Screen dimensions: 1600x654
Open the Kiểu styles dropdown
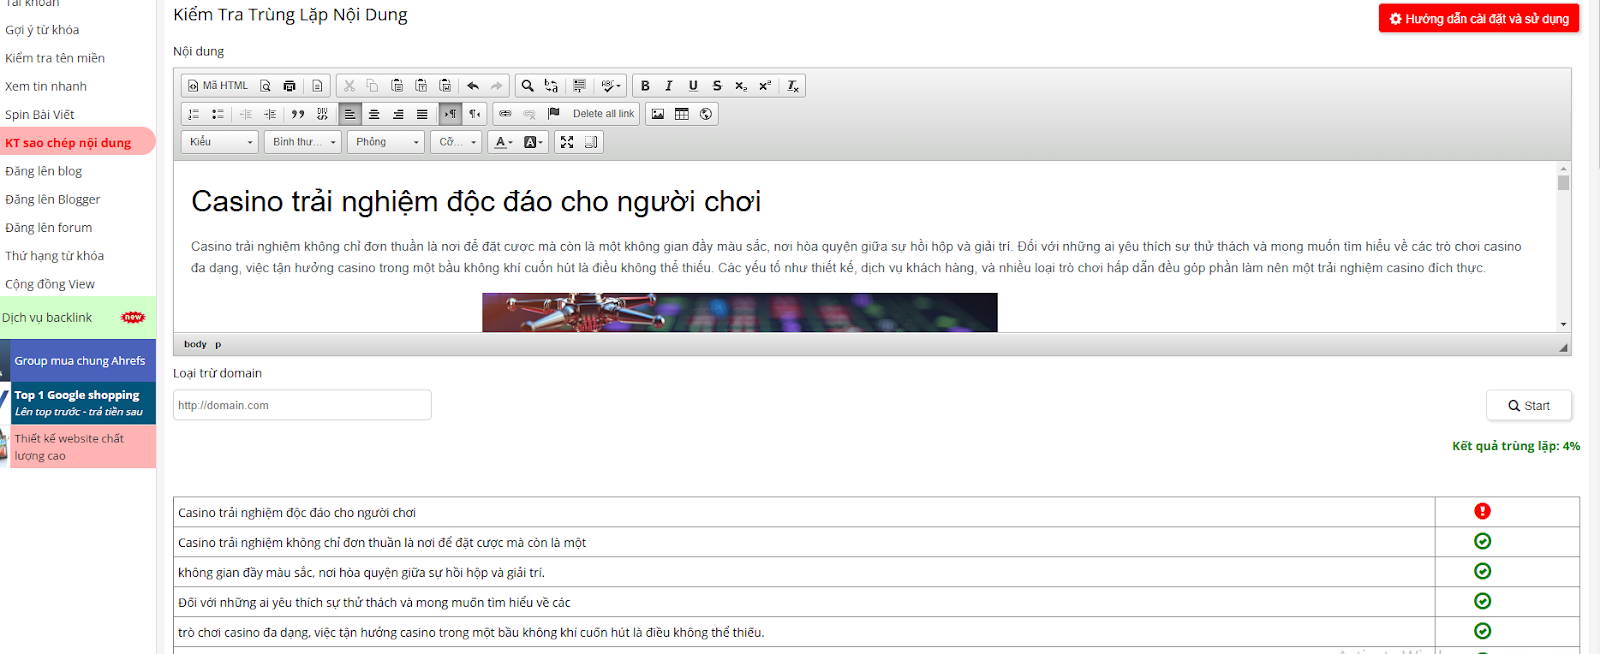coord(220,142)
